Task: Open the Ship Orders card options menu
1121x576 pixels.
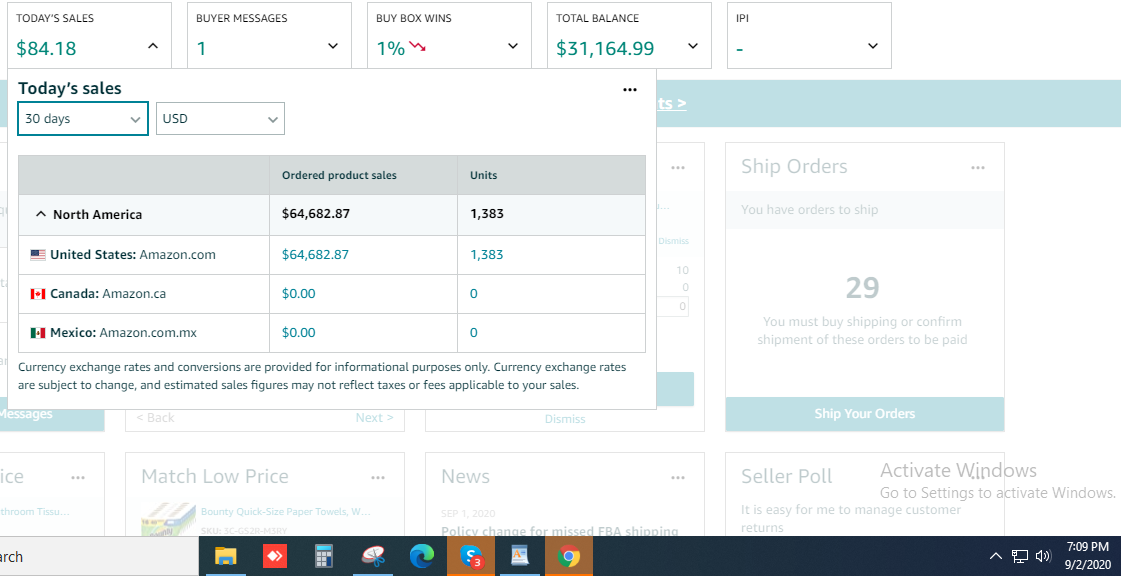Action: point(978,167)
